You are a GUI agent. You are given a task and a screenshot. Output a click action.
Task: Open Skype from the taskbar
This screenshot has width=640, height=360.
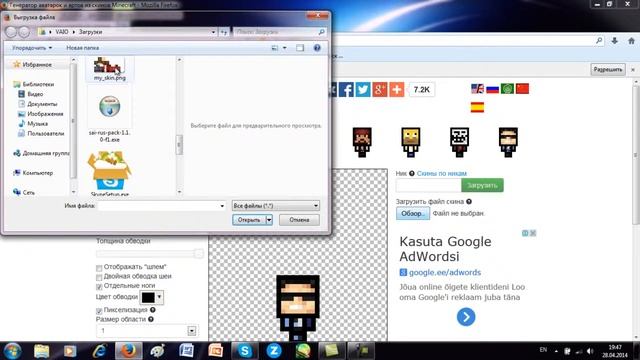[x=244, y=351]
